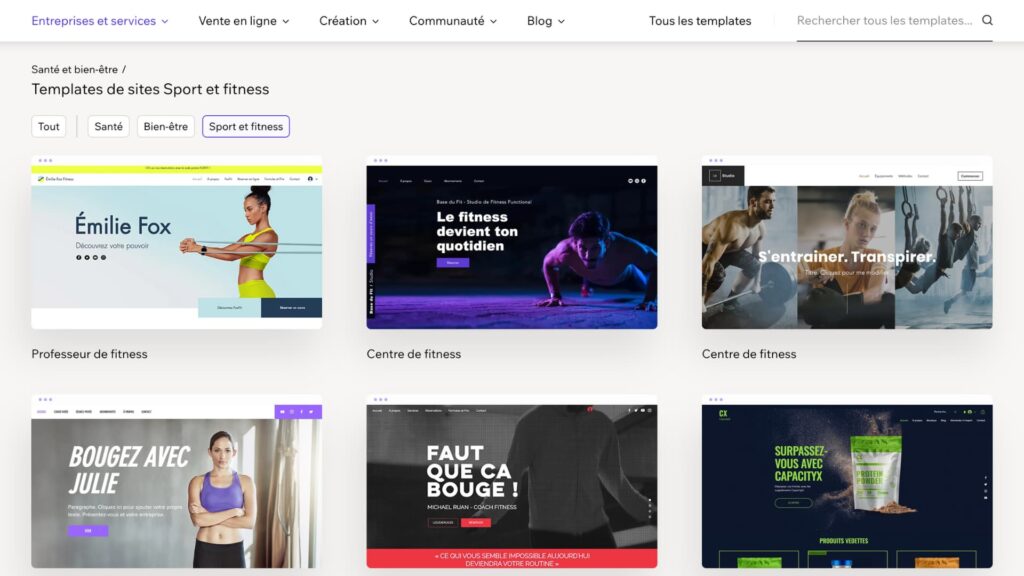
Task: Select the Bien-être filter
Action: click(x=165, y=126)
